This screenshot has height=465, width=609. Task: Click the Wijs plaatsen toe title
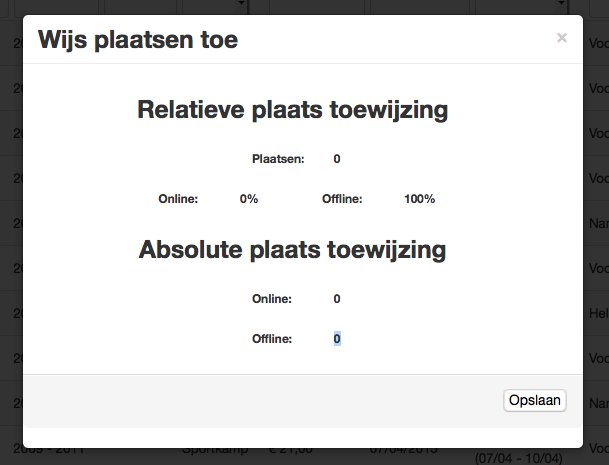tap(138, 40)
